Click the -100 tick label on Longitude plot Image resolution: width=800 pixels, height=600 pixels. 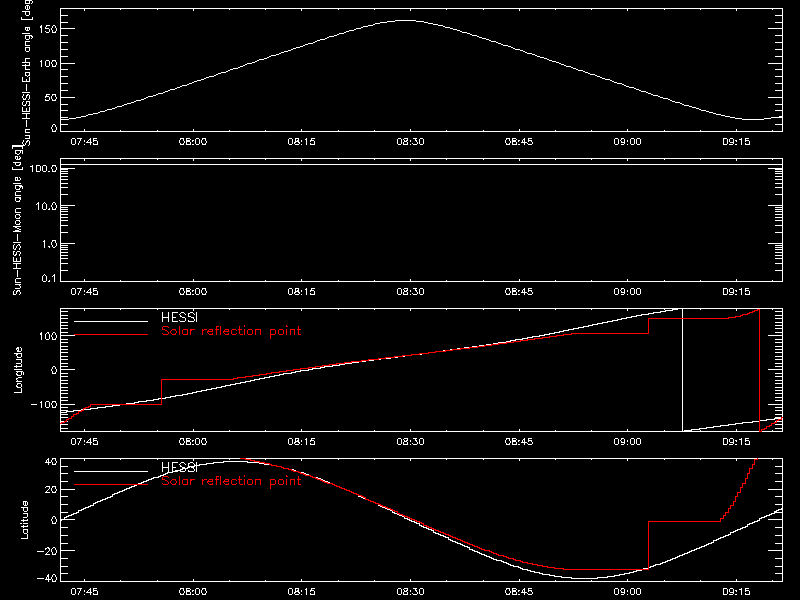tap(44, 404)
